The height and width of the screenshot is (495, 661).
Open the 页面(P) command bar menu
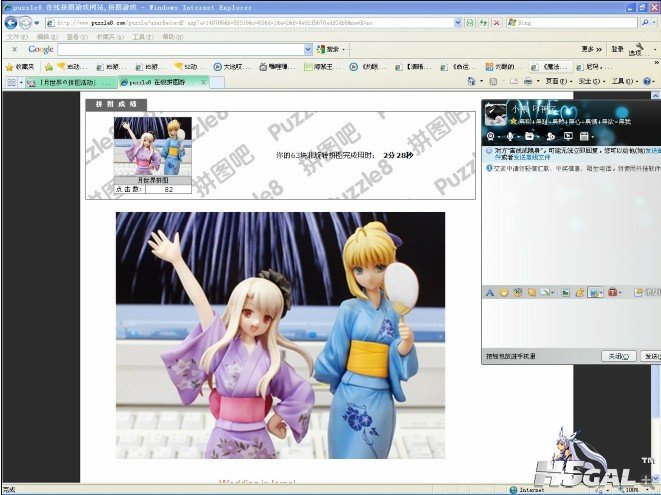[x=559, y=81]
